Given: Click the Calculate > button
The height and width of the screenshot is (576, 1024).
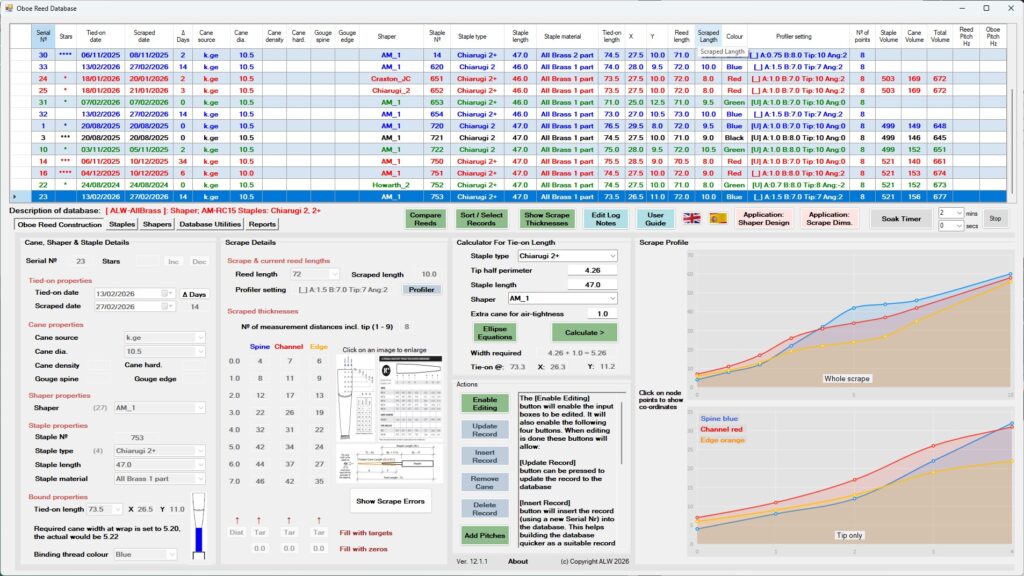Looking at the screenshot, I should coord(584,332).
